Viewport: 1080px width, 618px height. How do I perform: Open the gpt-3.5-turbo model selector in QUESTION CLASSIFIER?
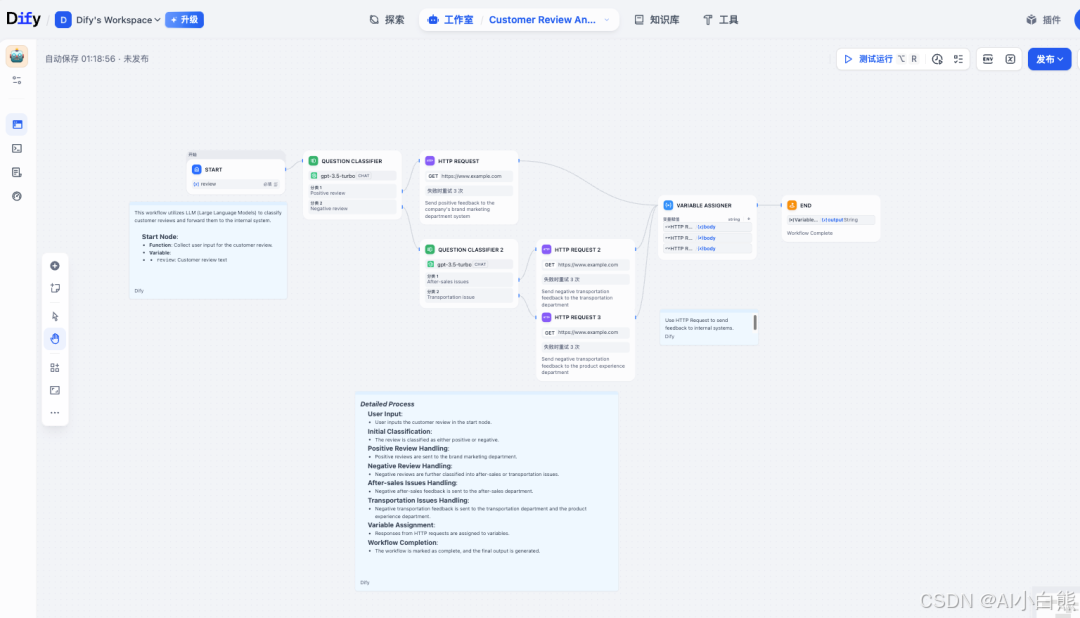[x=352, y=176]
